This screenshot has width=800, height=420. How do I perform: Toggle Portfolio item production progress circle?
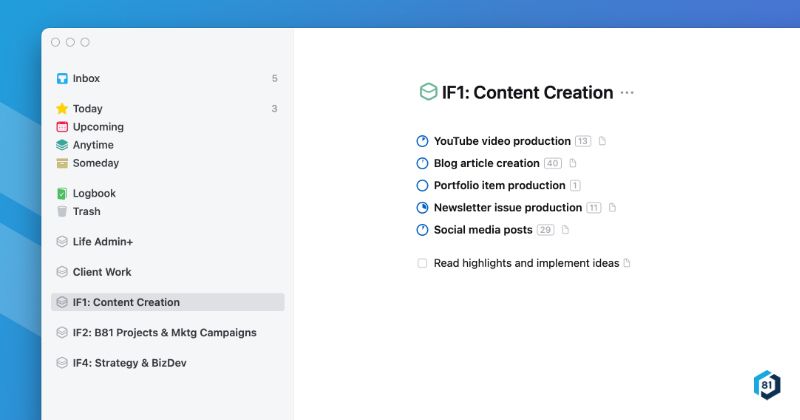click(422, 186)
